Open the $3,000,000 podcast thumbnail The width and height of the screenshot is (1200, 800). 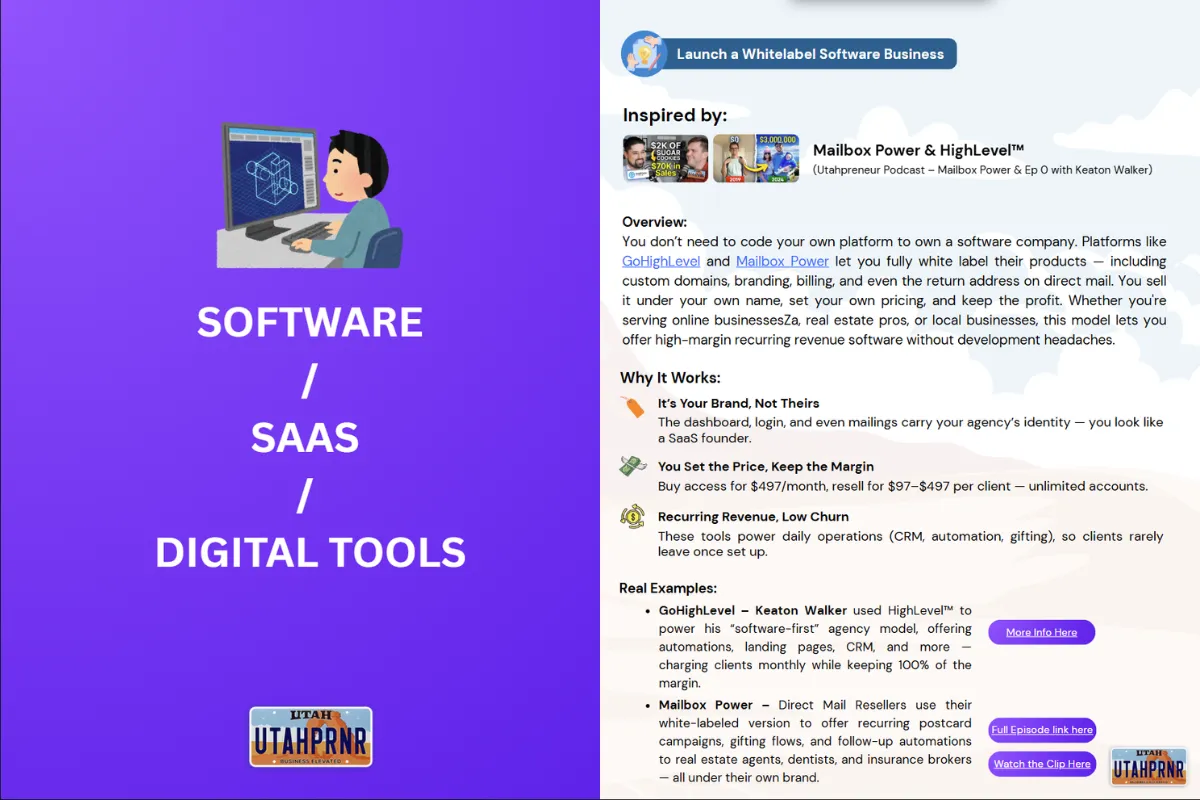tap(756, 158)
